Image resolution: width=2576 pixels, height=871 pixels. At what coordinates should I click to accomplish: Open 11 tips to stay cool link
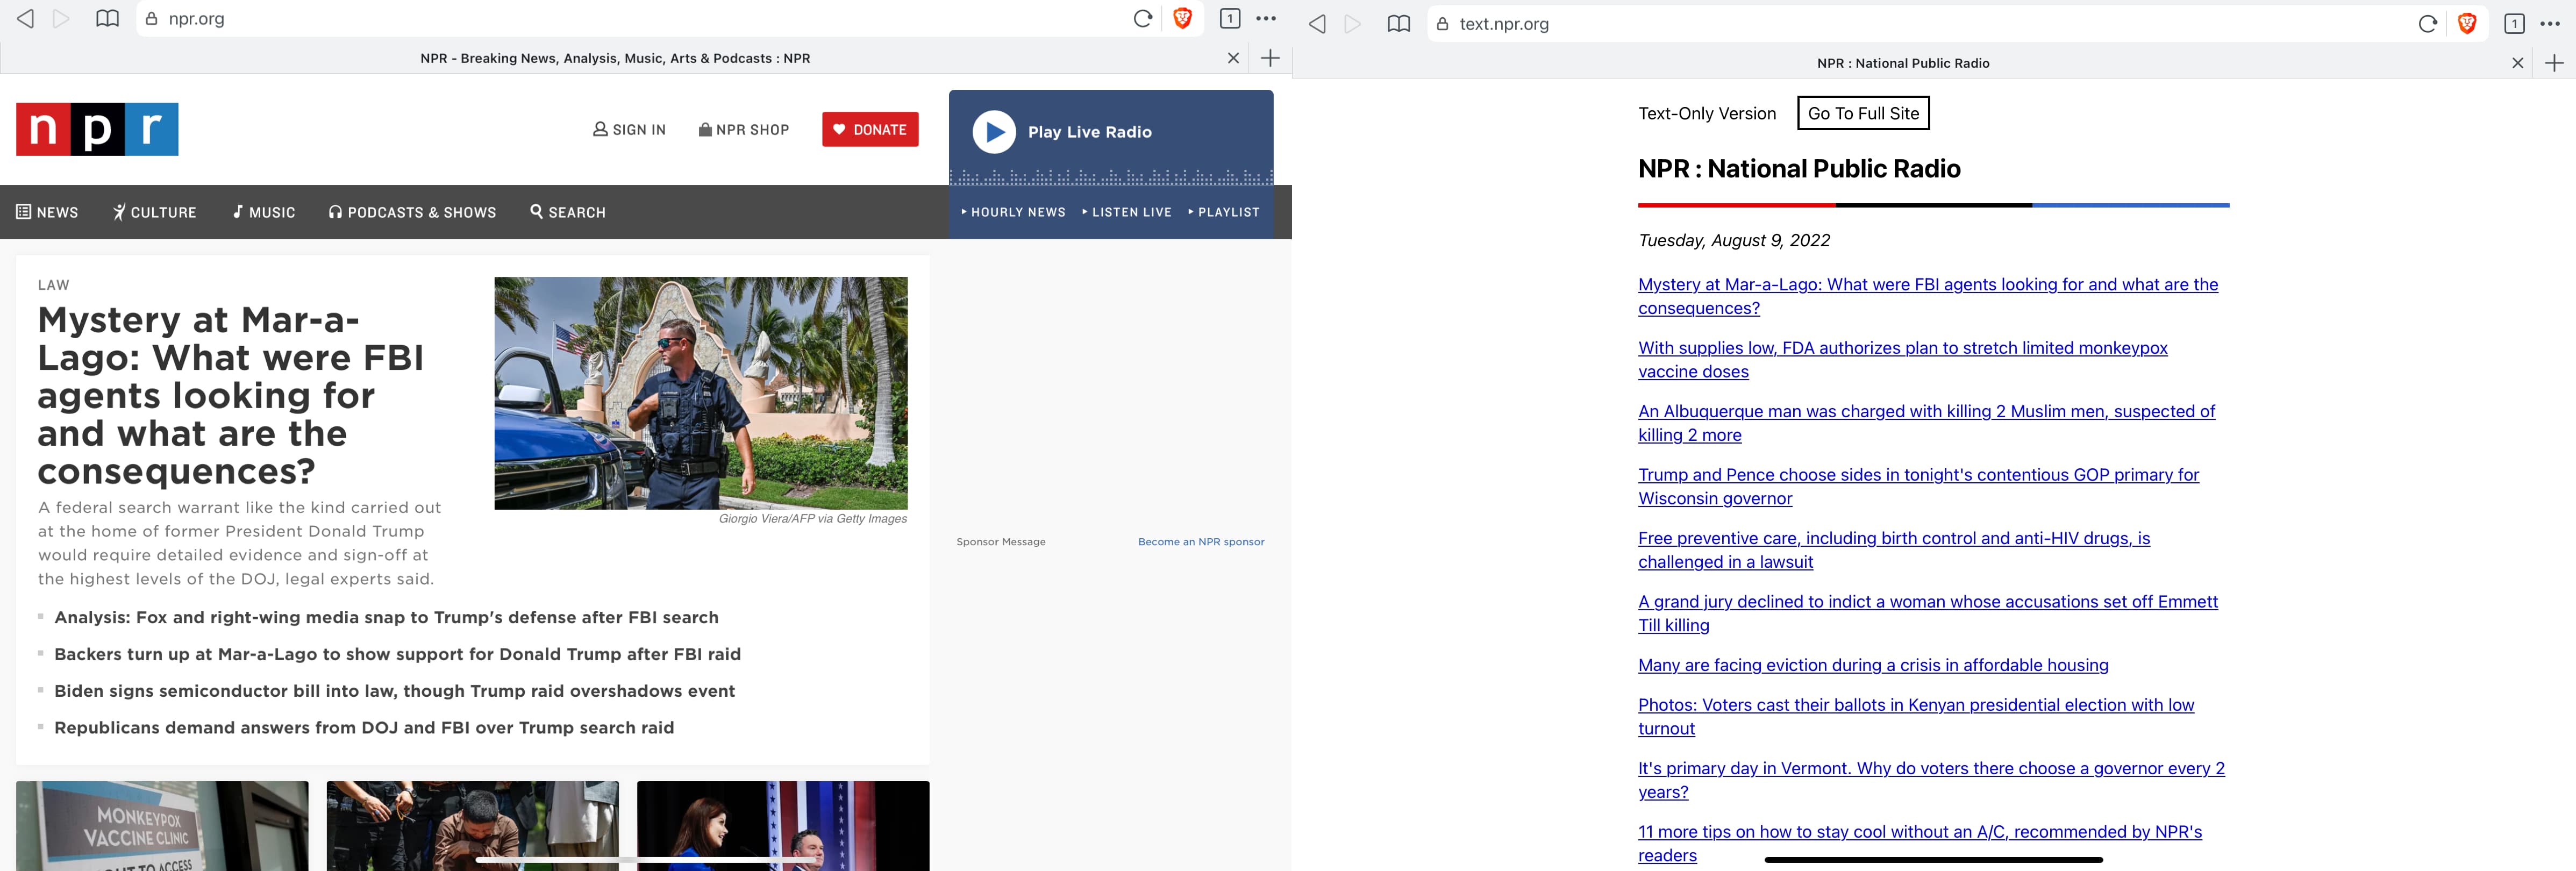coord(1920,844)
